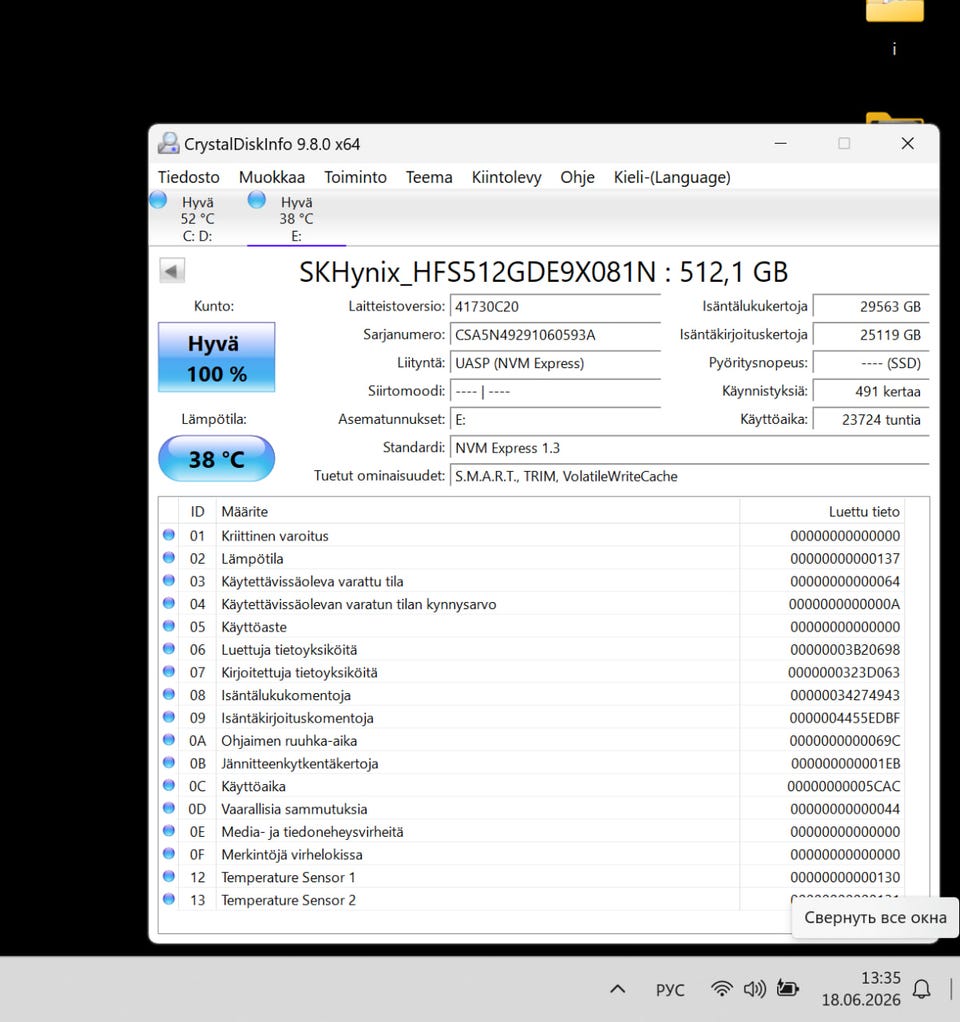Image resolution: width=960 pixels, height=1022 pixels.
Task: Click the blue status dot for C: D: disk
Action: (x=158, y=199)
